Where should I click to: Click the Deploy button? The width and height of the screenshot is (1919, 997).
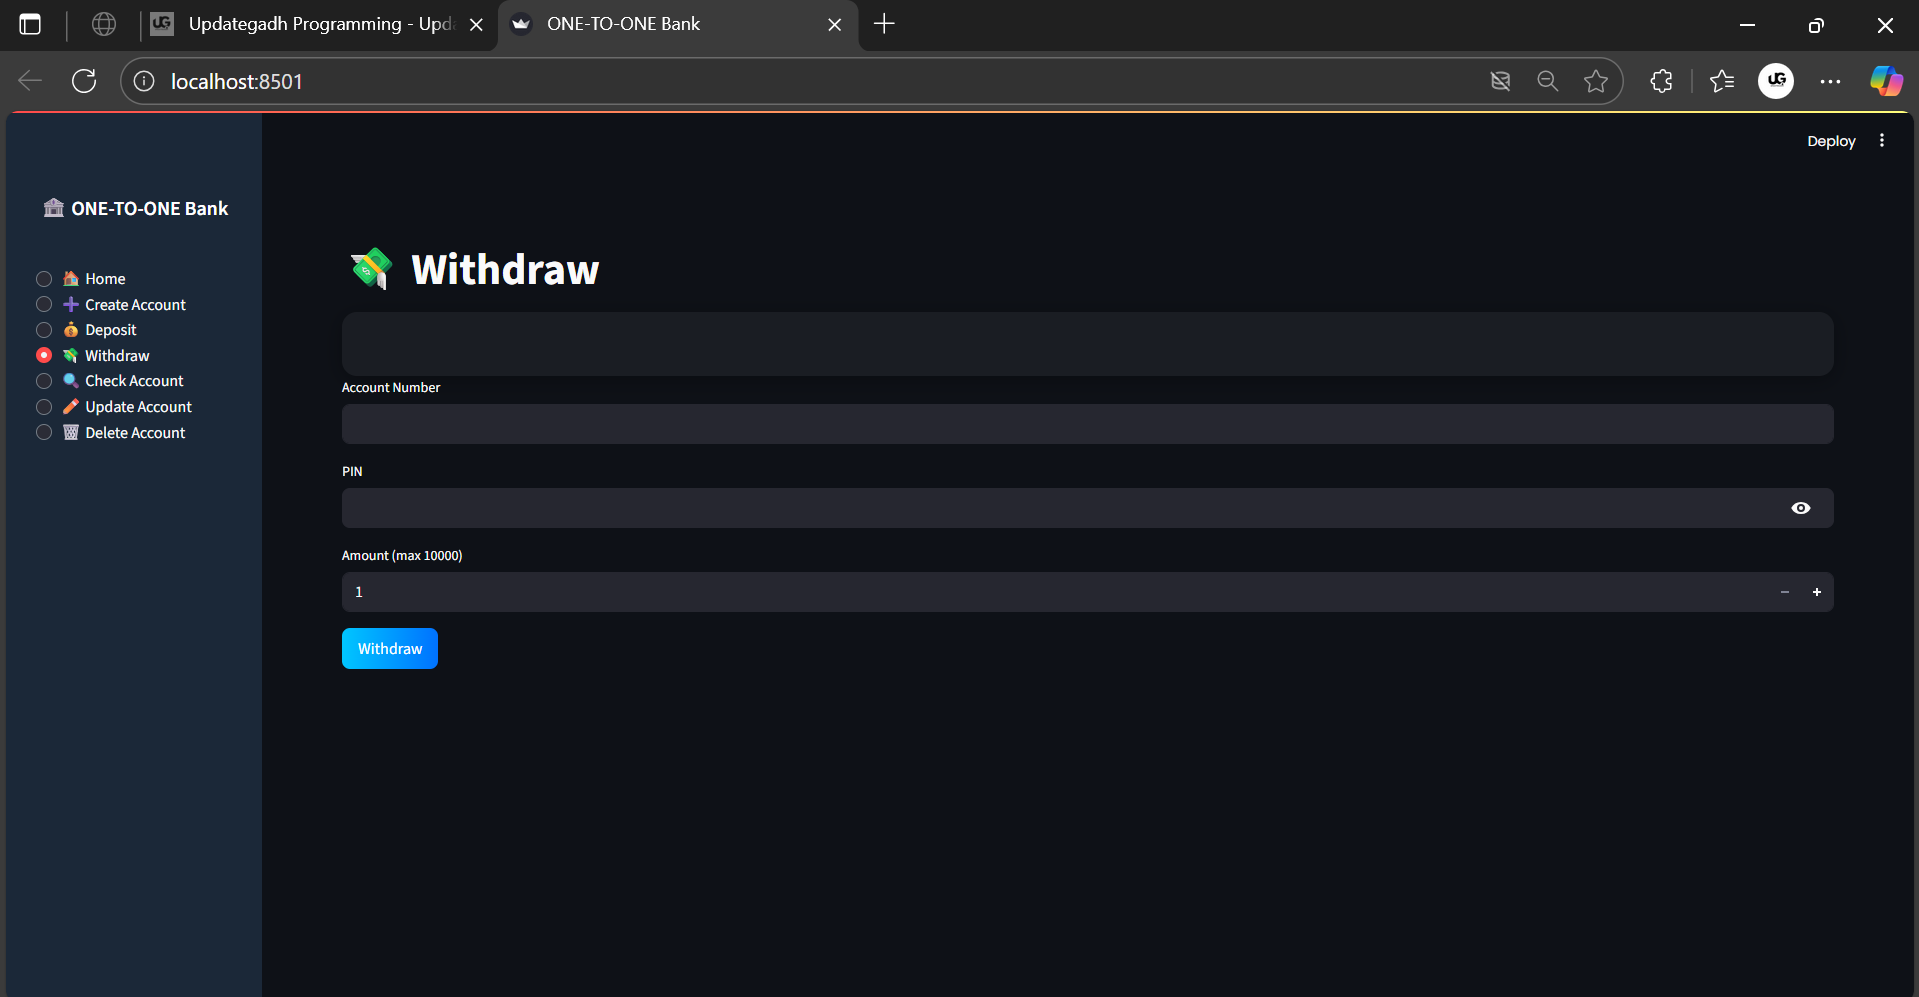click(x=1831, y=141)
